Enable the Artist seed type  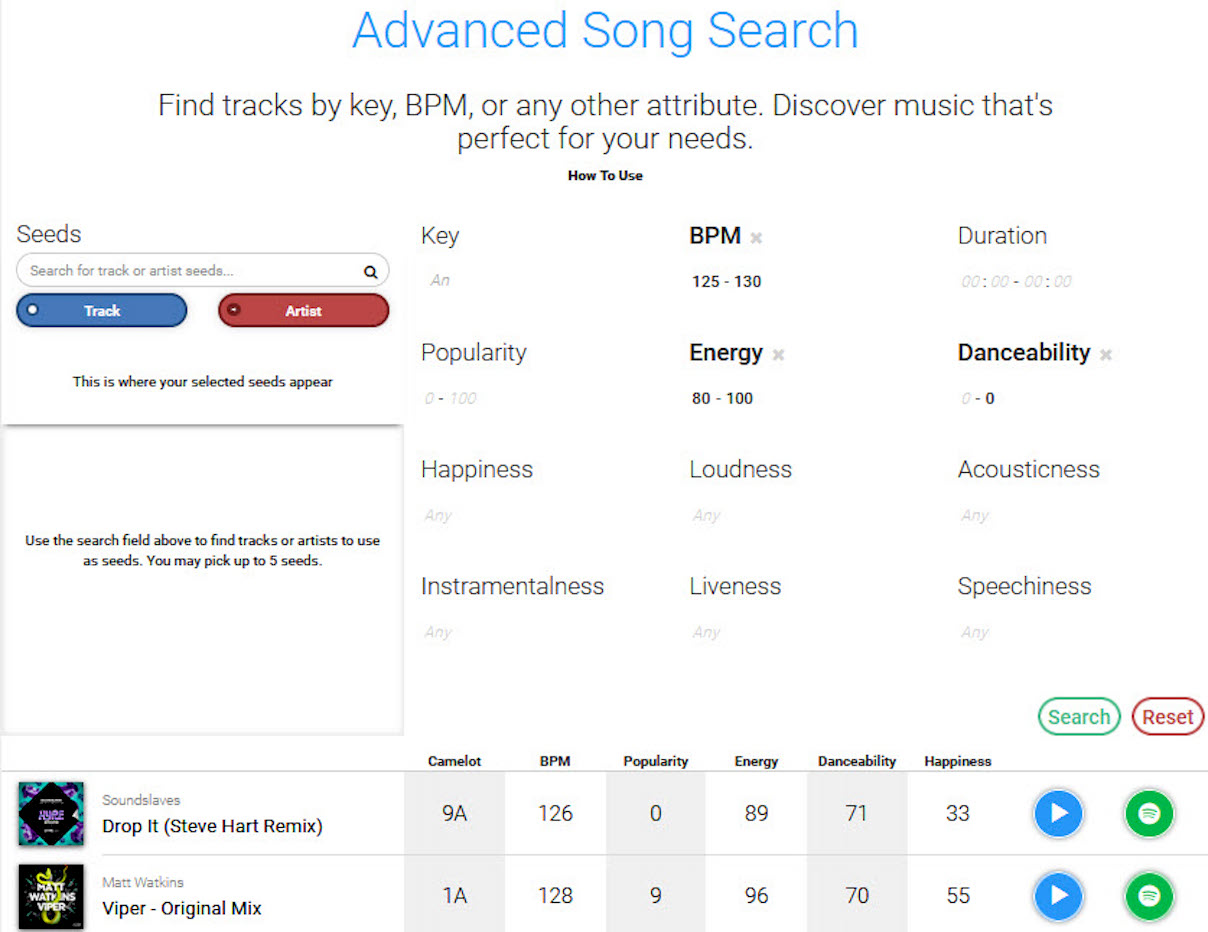click(x=302, y=310)
